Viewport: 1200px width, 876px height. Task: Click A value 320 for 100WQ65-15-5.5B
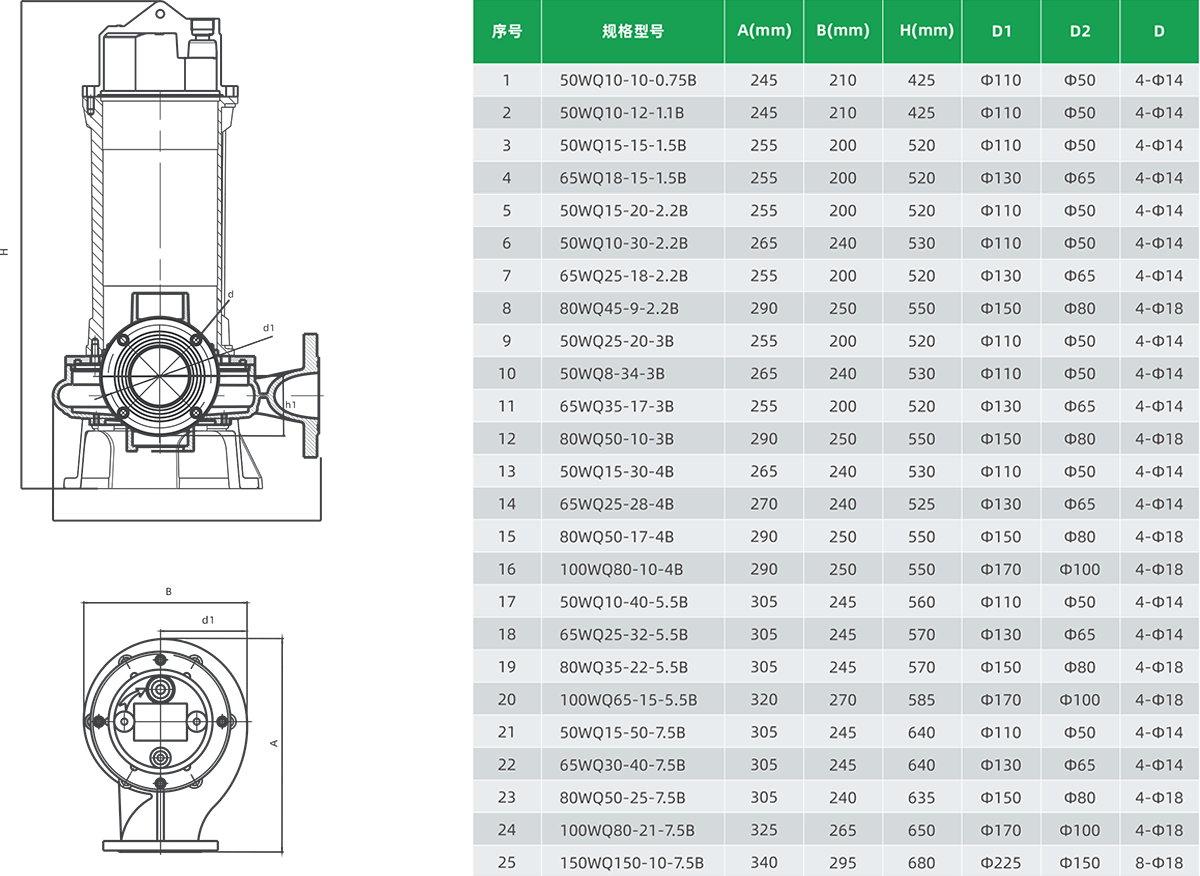tap(764, 700)
